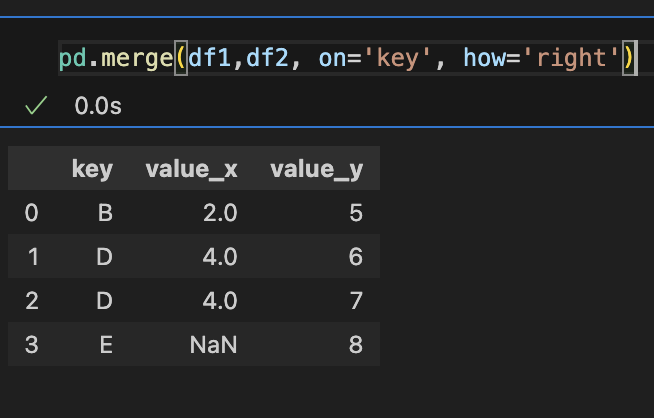Screen dimensions: 654x418
Task: Click the merge function name in code
Action: (x=137, y=58)
